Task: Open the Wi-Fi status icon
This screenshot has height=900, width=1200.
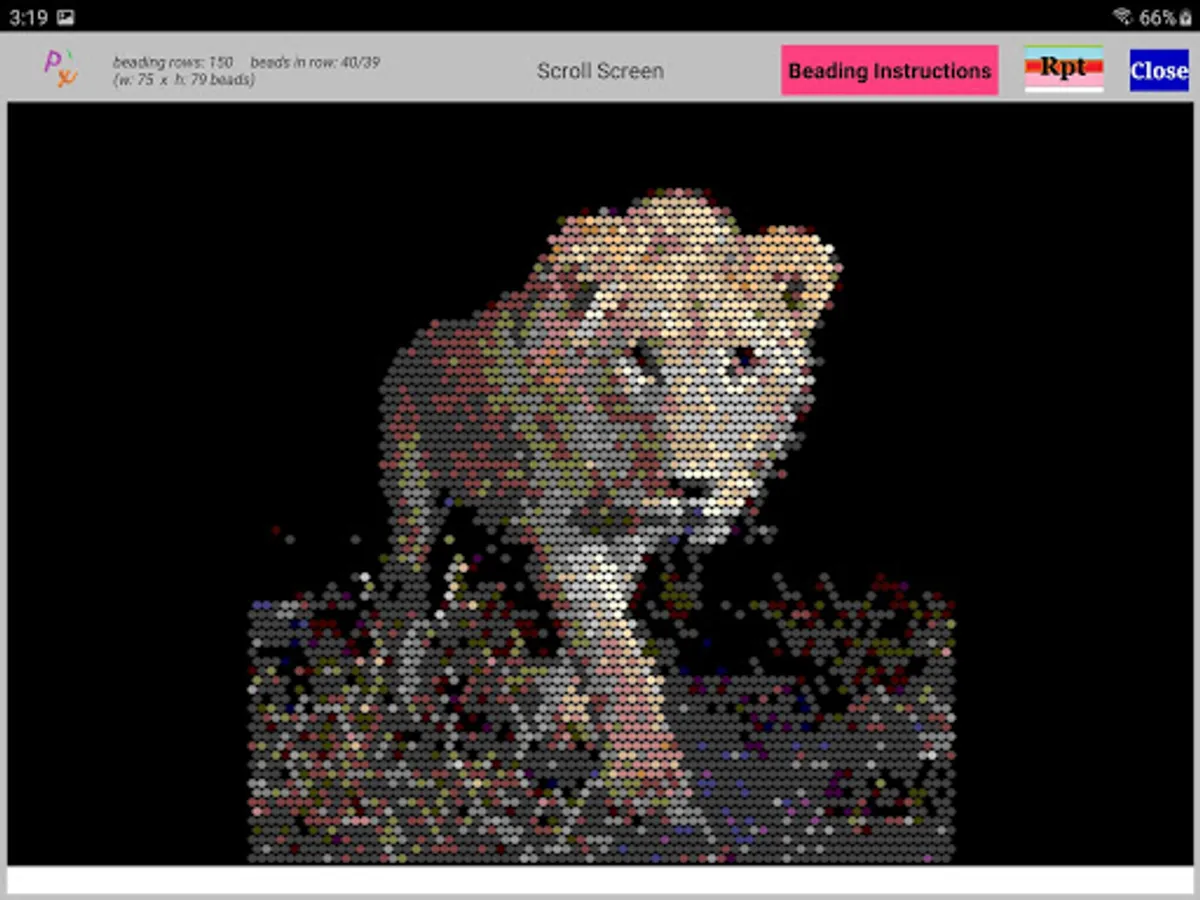Action: [1121, 17]
